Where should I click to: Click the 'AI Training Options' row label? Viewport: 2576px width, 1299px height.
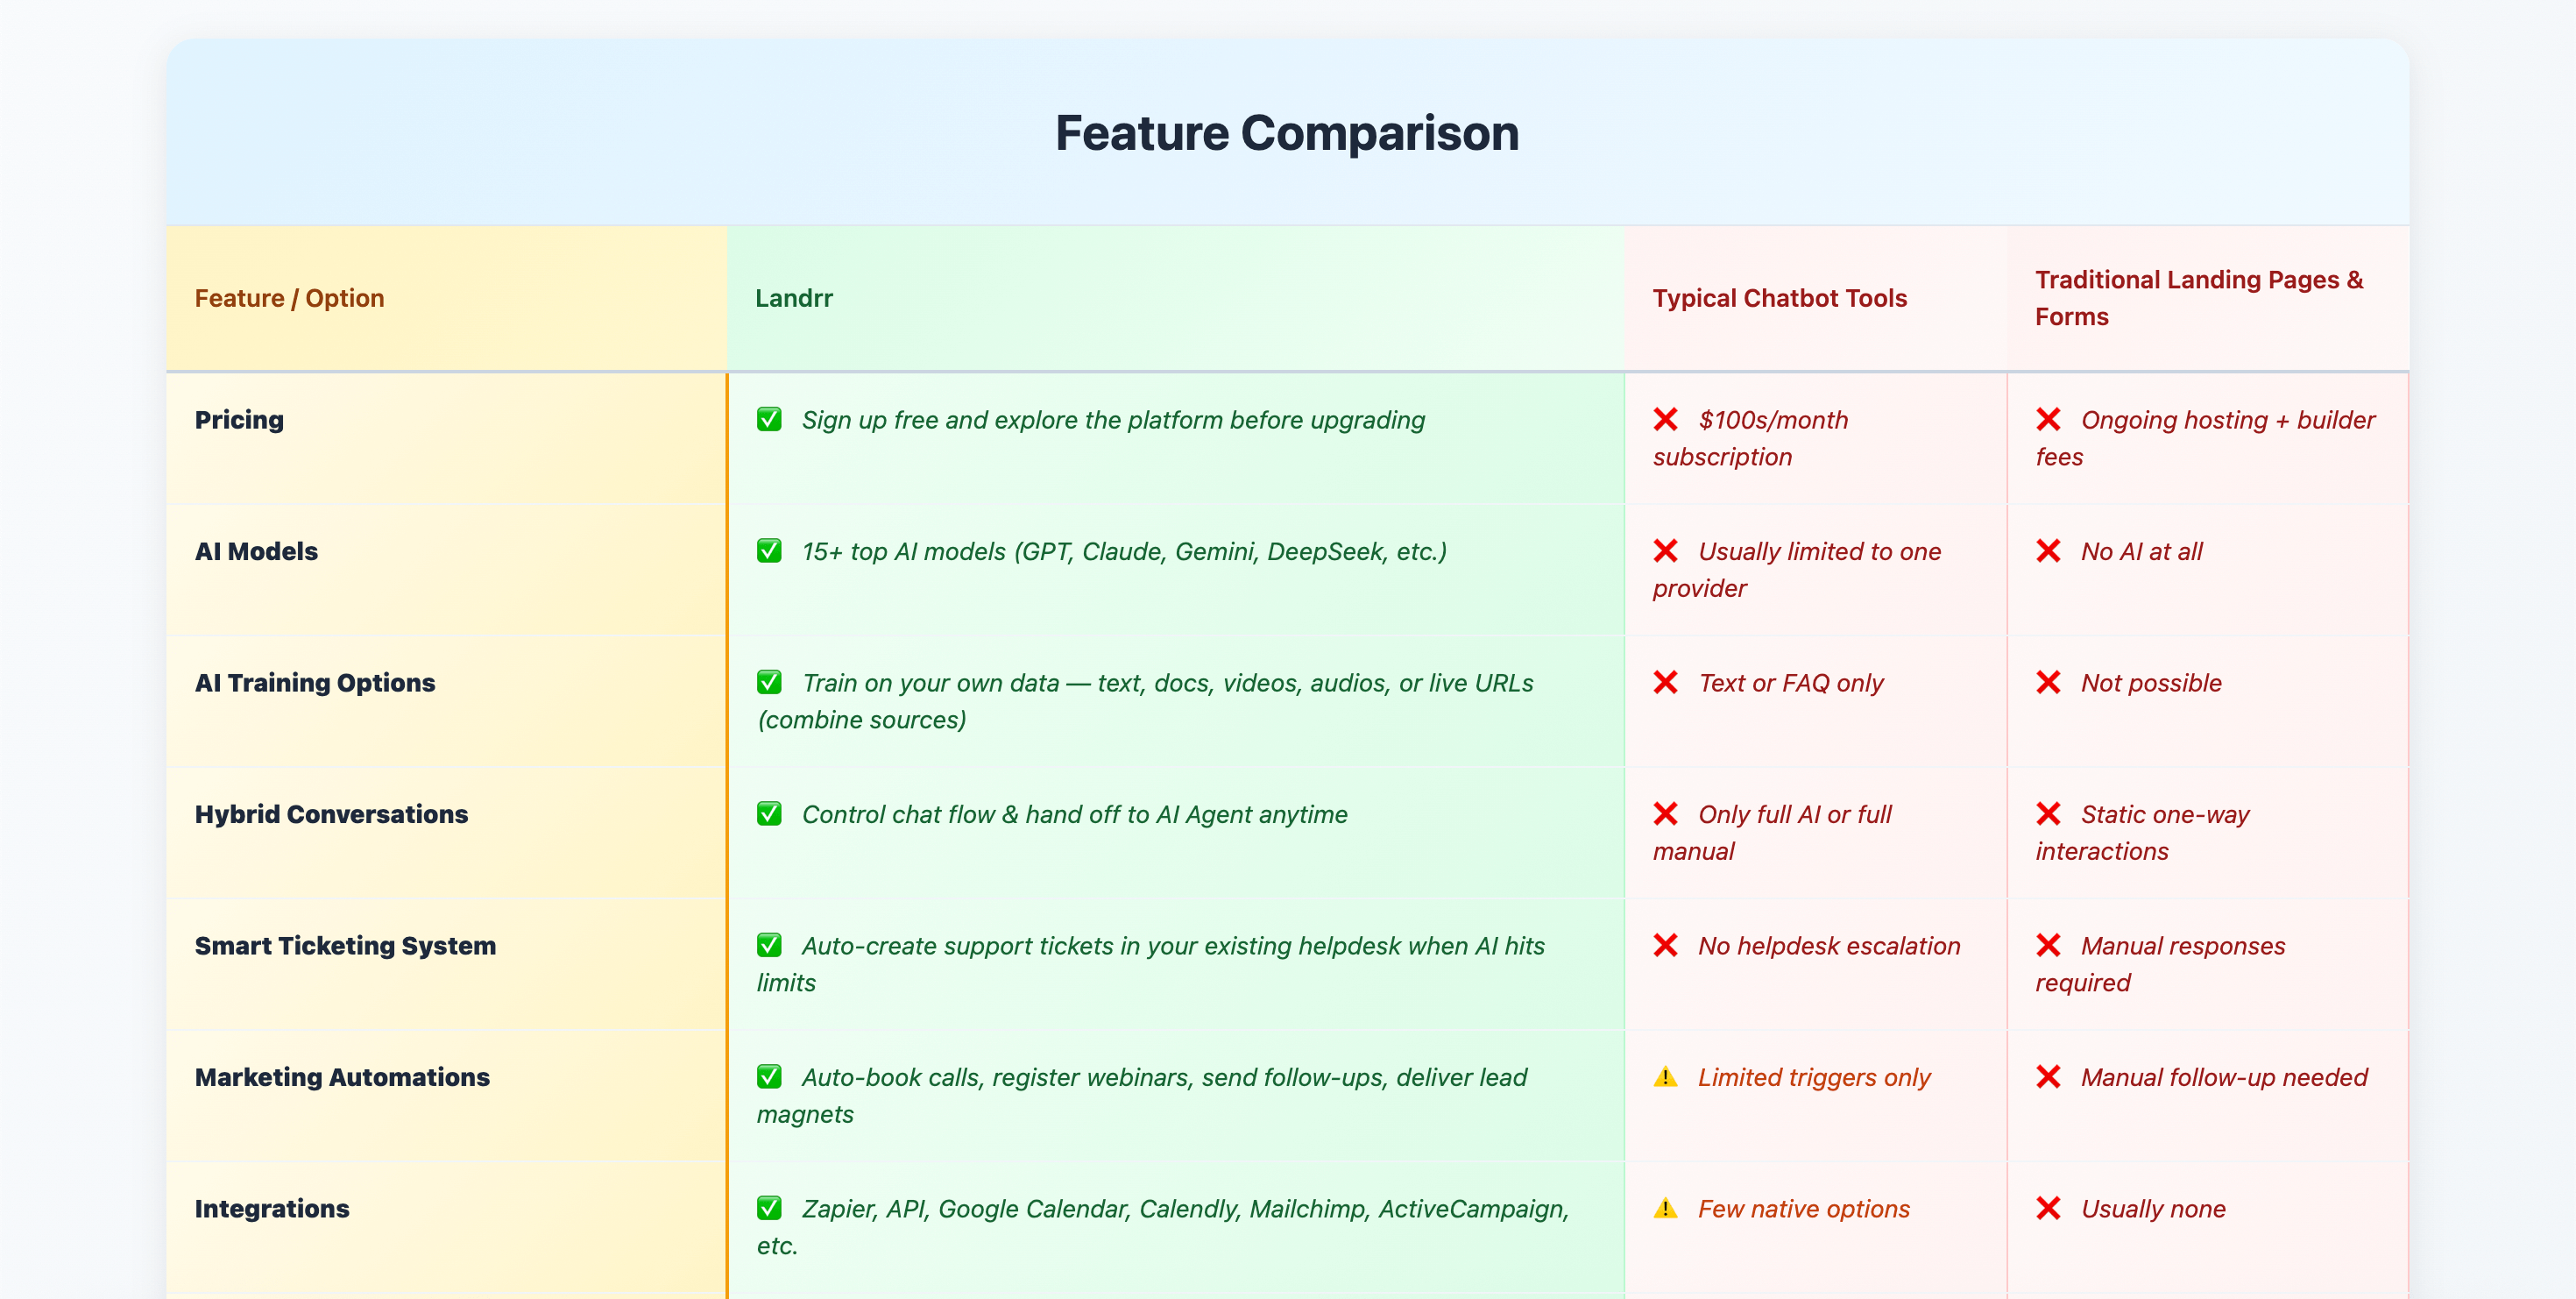315,682
